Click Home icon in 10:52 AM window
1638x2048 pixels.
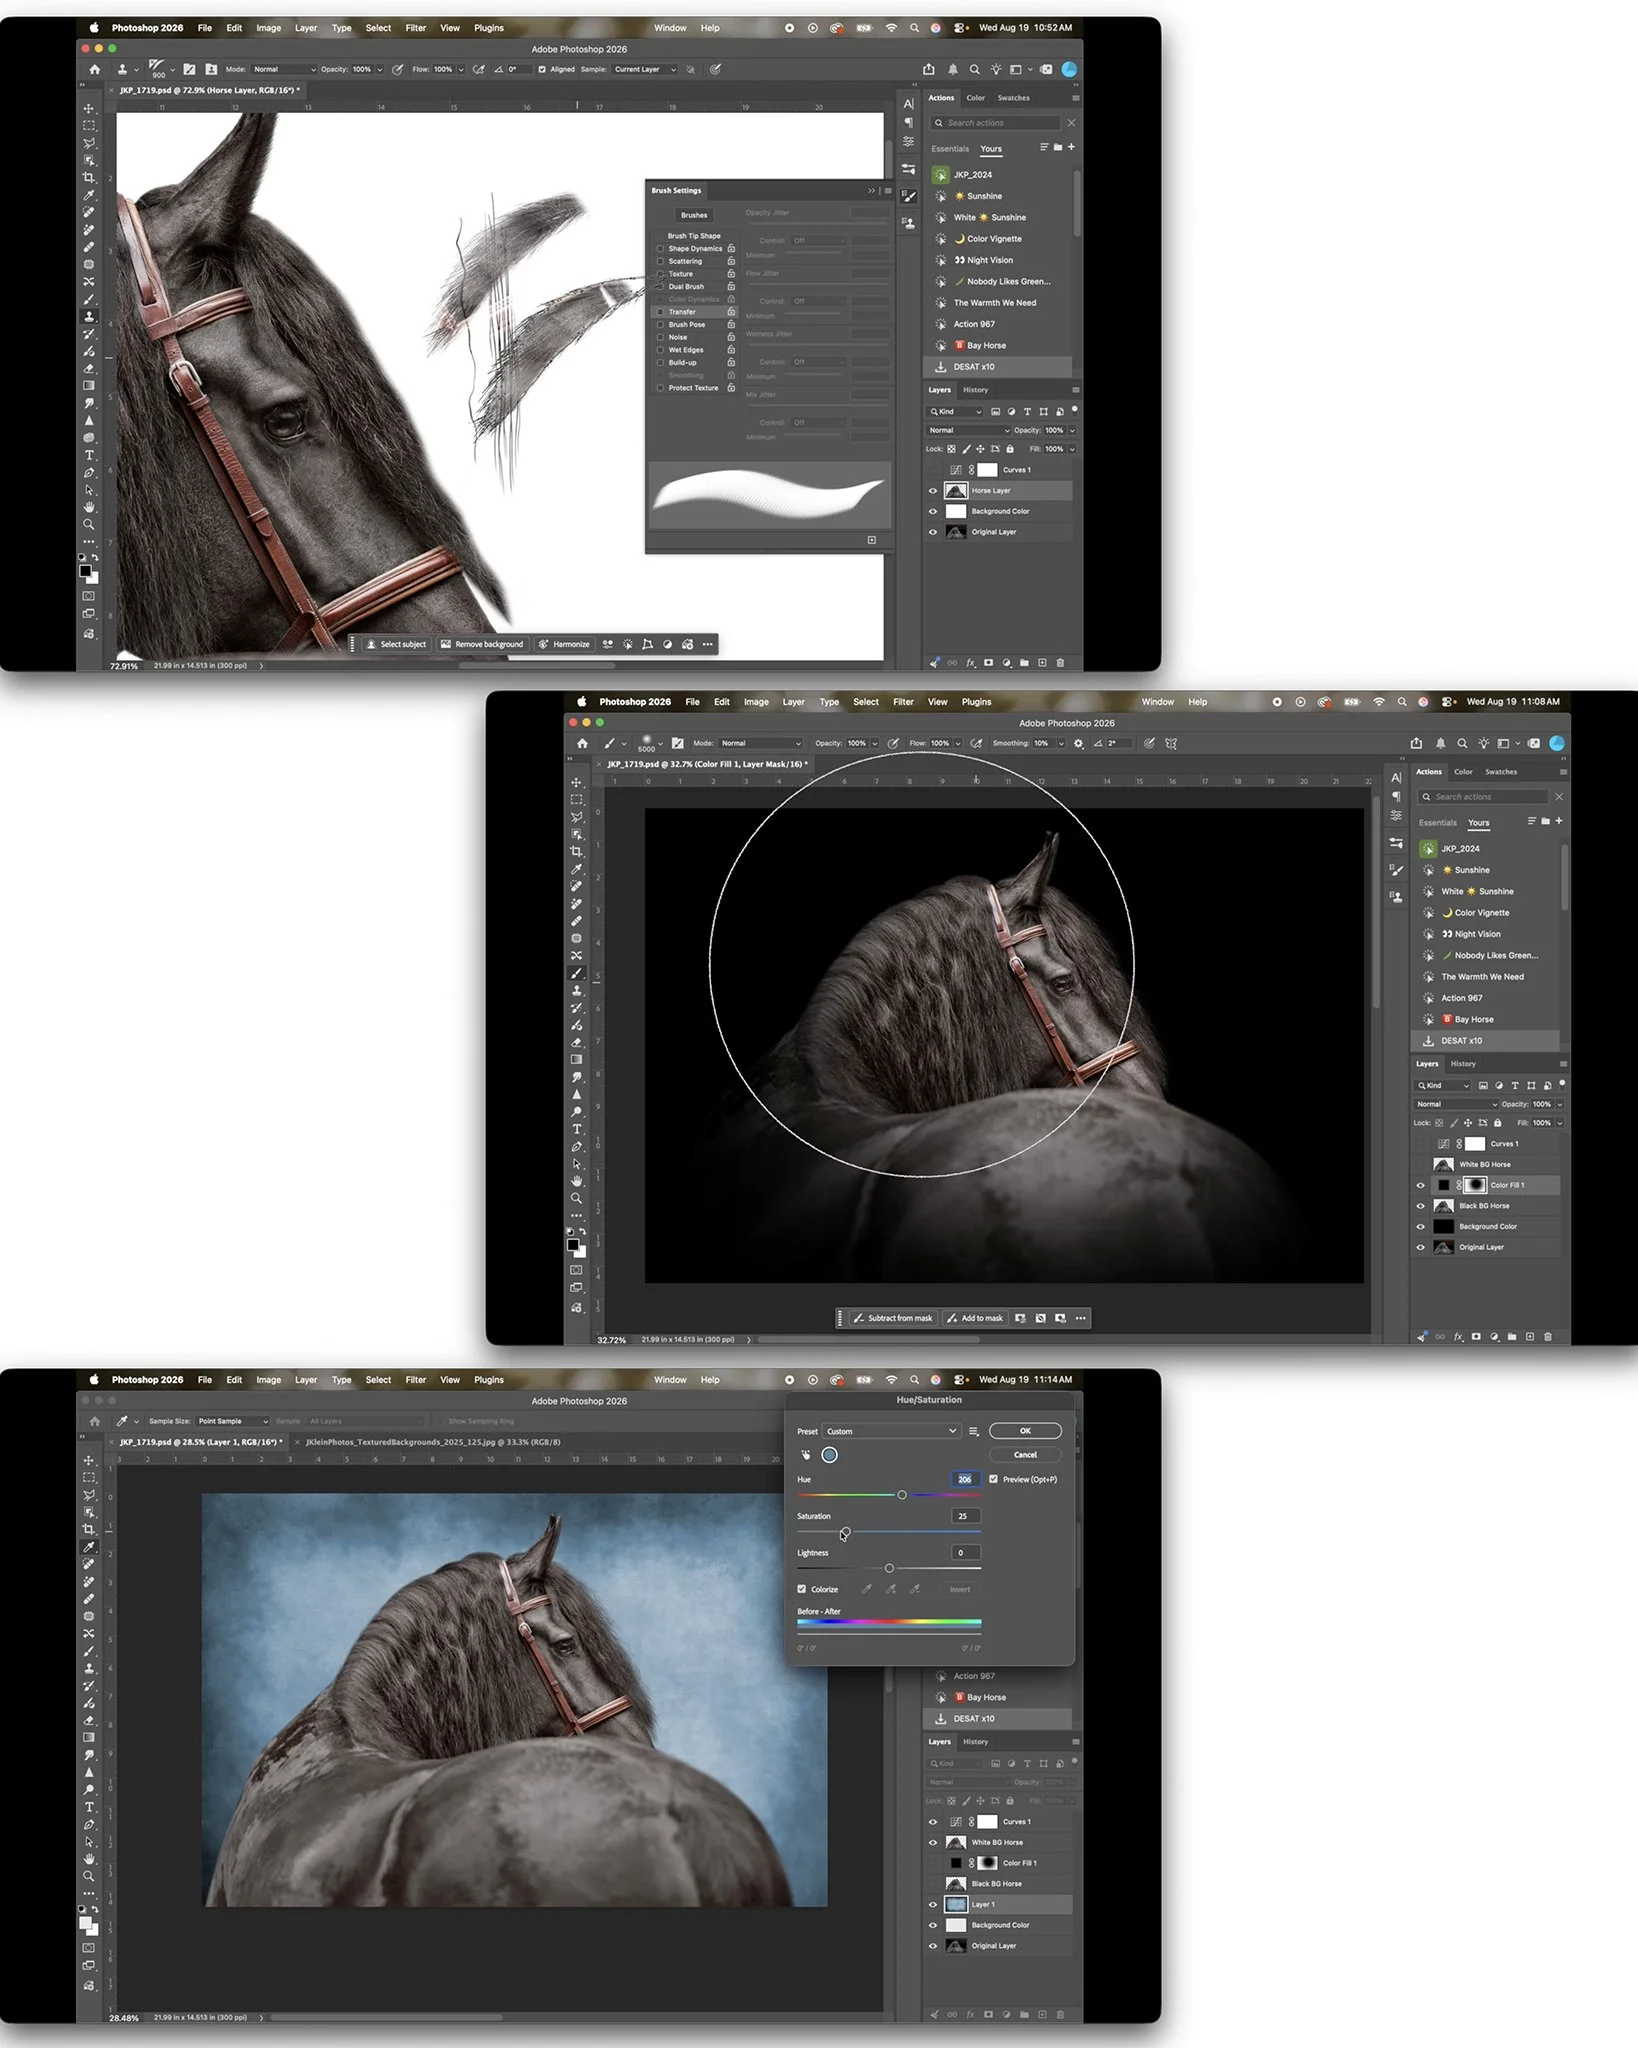point(94,70)
